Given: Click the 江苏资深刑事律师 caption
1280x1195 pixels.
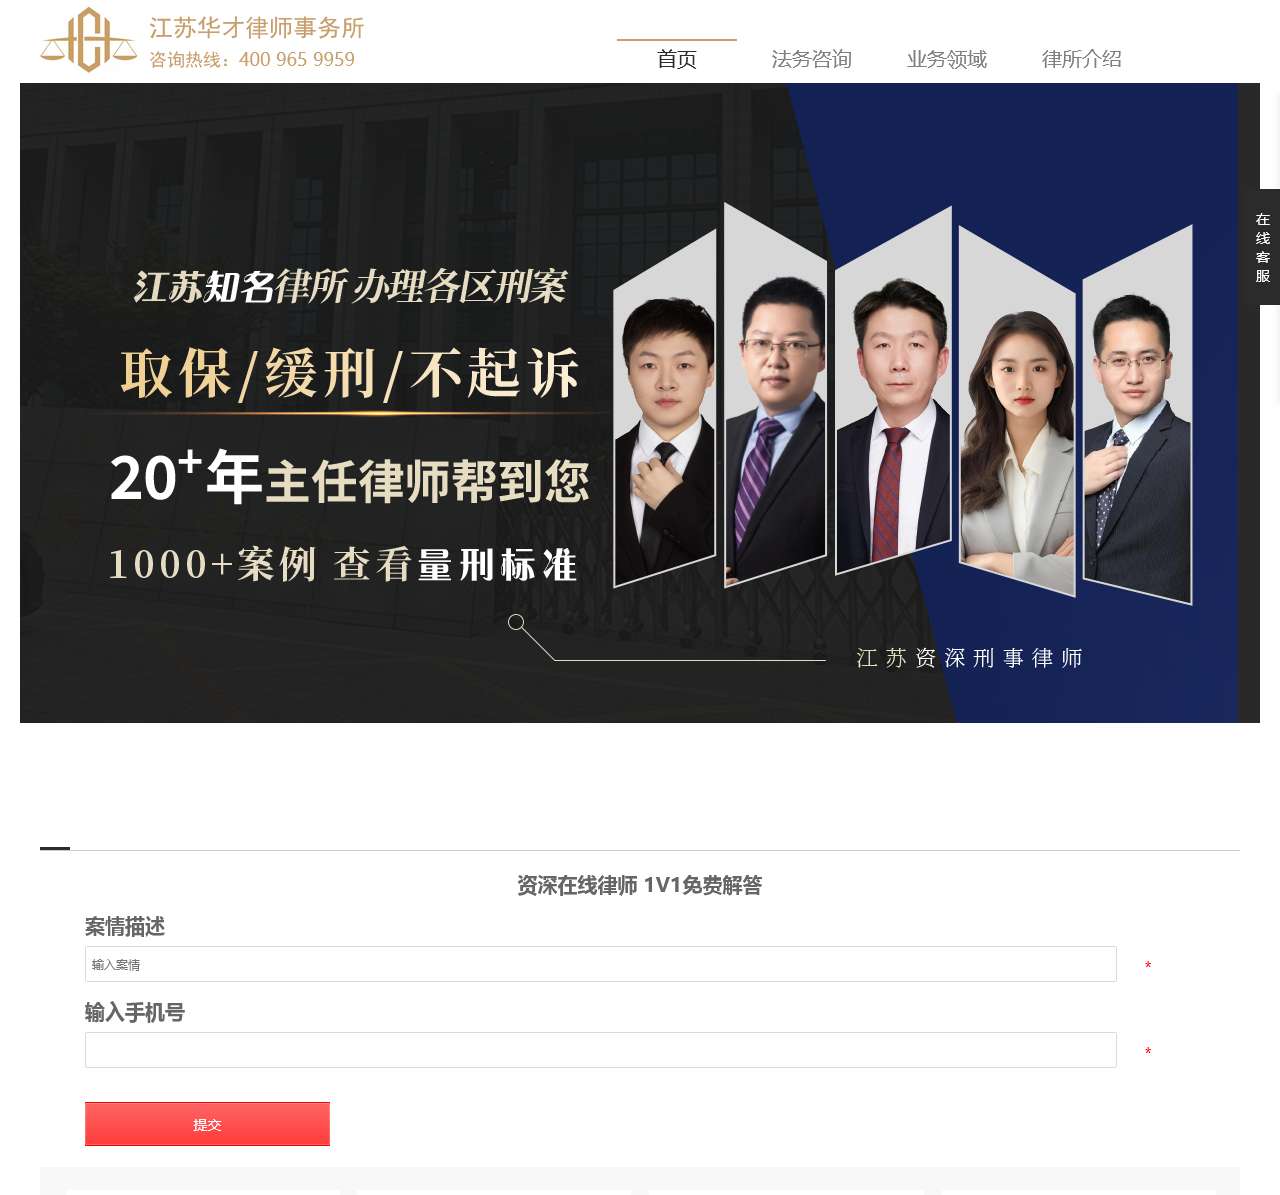Looking at the screenshot, I should (970, 658).
